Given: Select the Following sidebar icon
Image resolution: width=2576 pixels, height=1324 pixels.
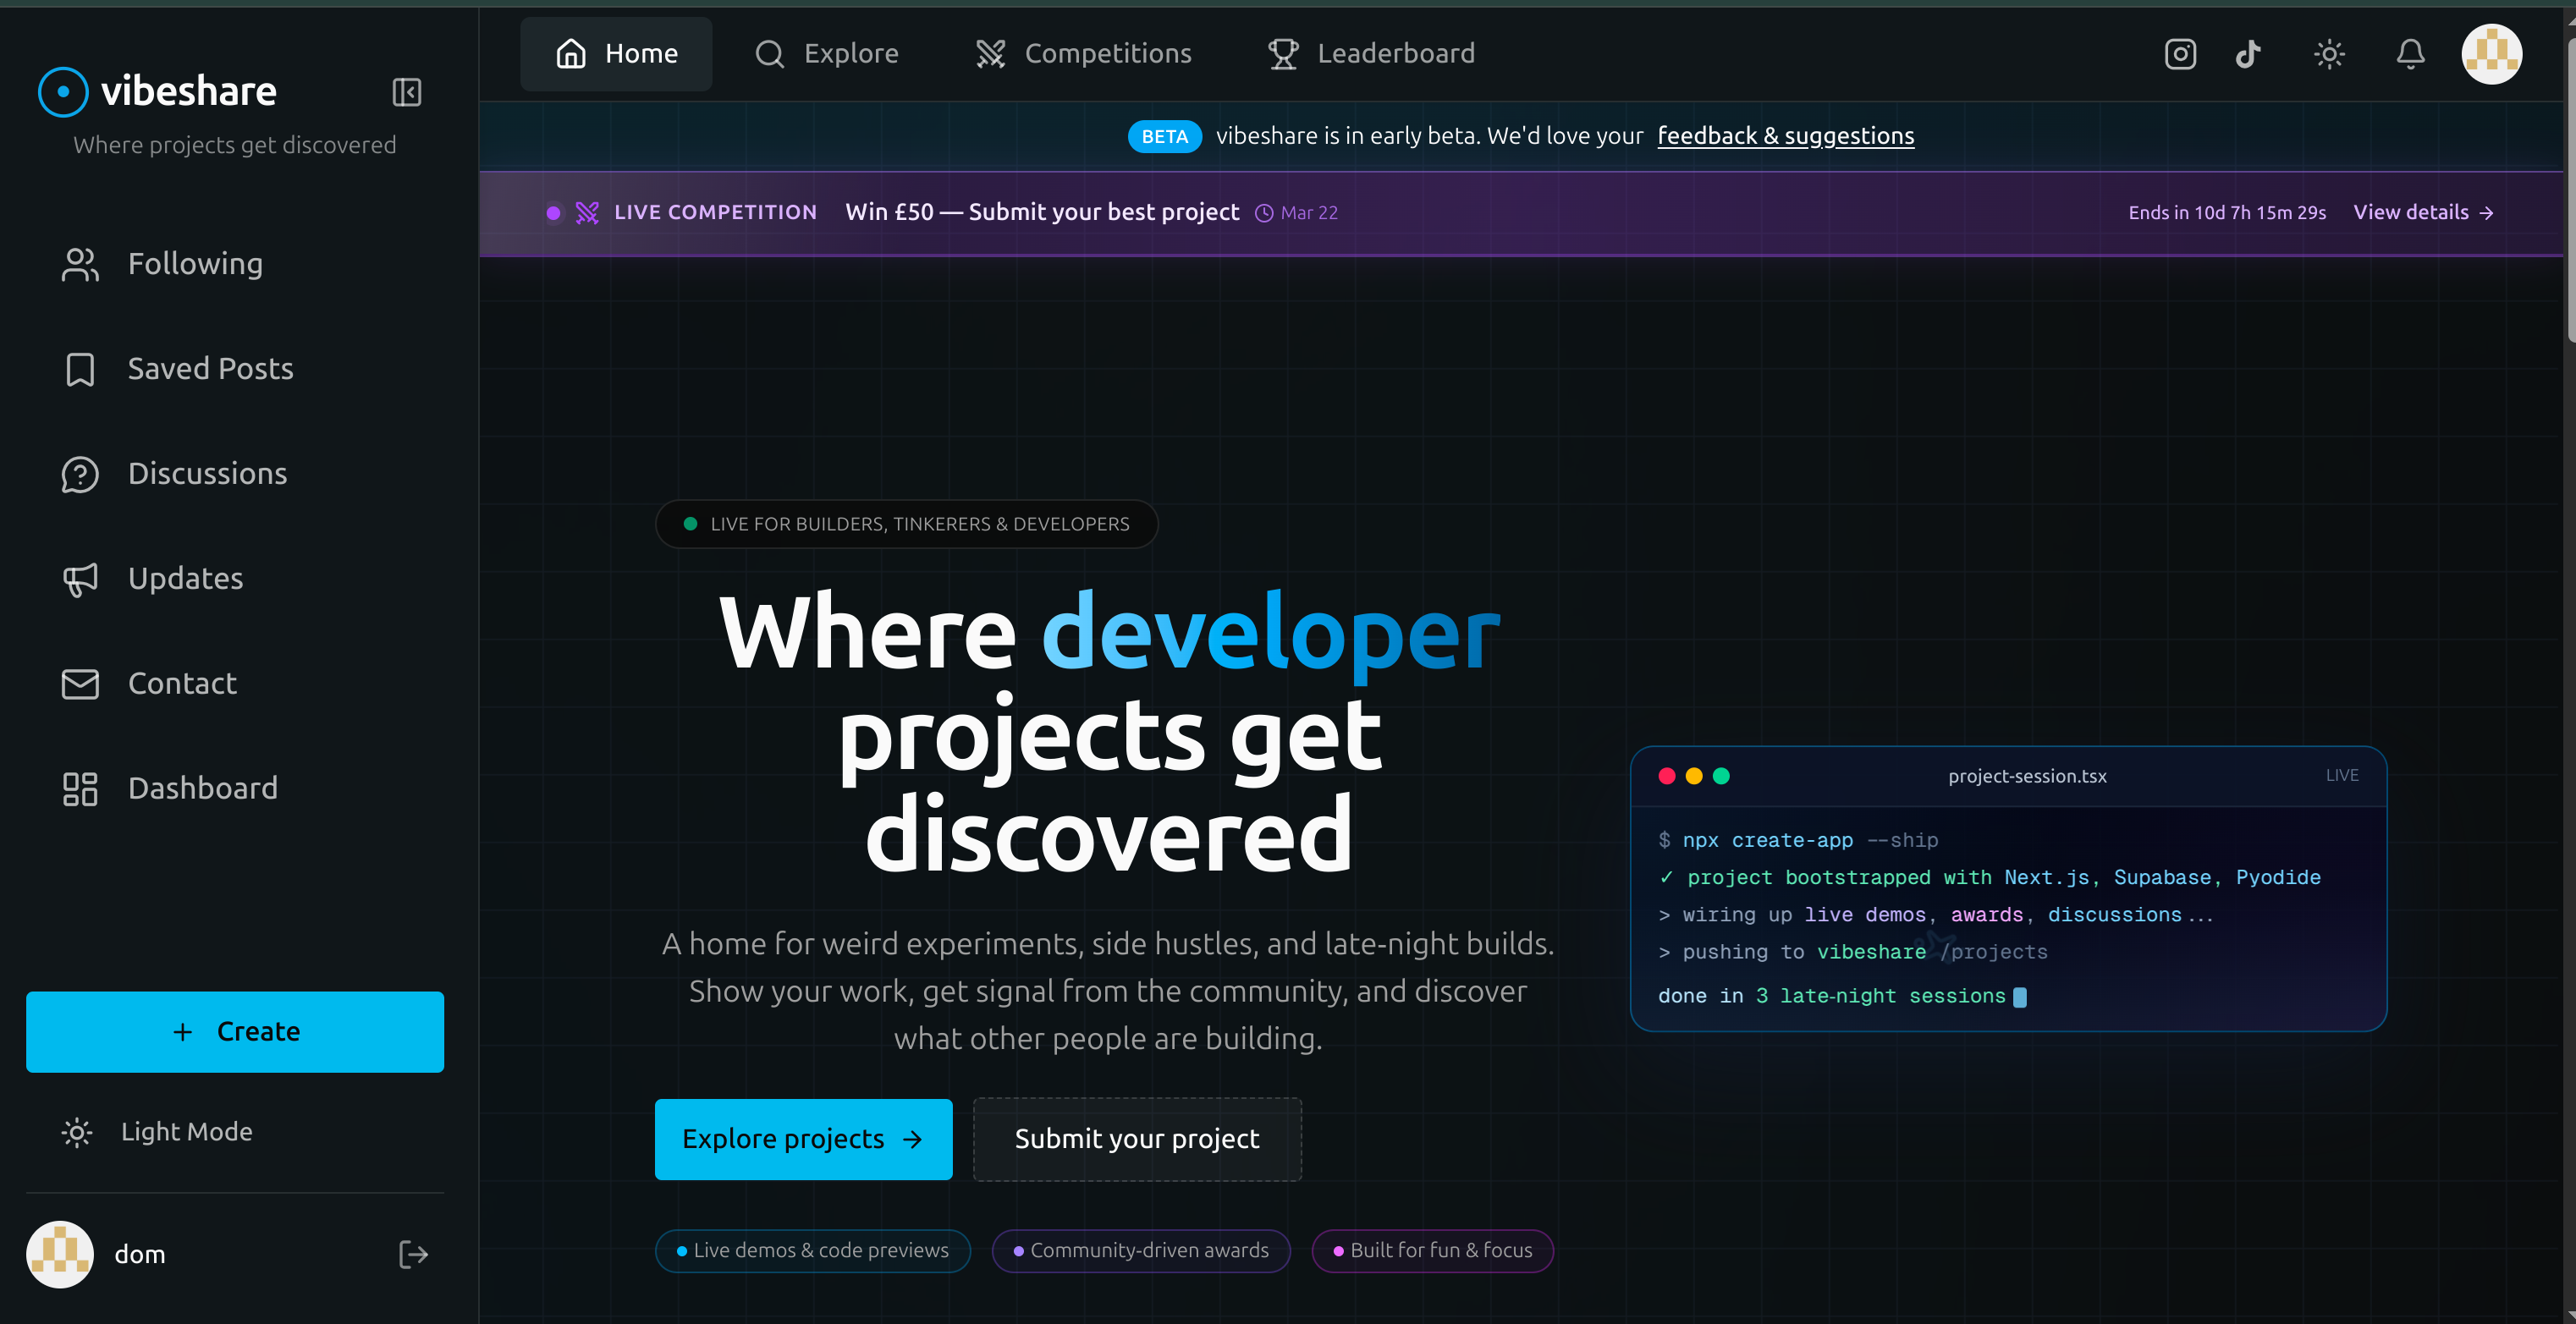Looking at the screenshot, I should point(80,264).
